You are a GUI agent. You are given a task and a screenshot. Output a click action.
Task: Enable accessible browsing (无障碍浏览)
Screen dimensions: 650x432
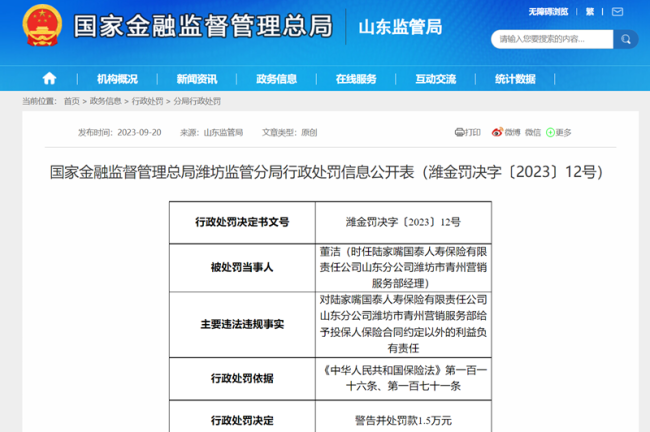549,12
